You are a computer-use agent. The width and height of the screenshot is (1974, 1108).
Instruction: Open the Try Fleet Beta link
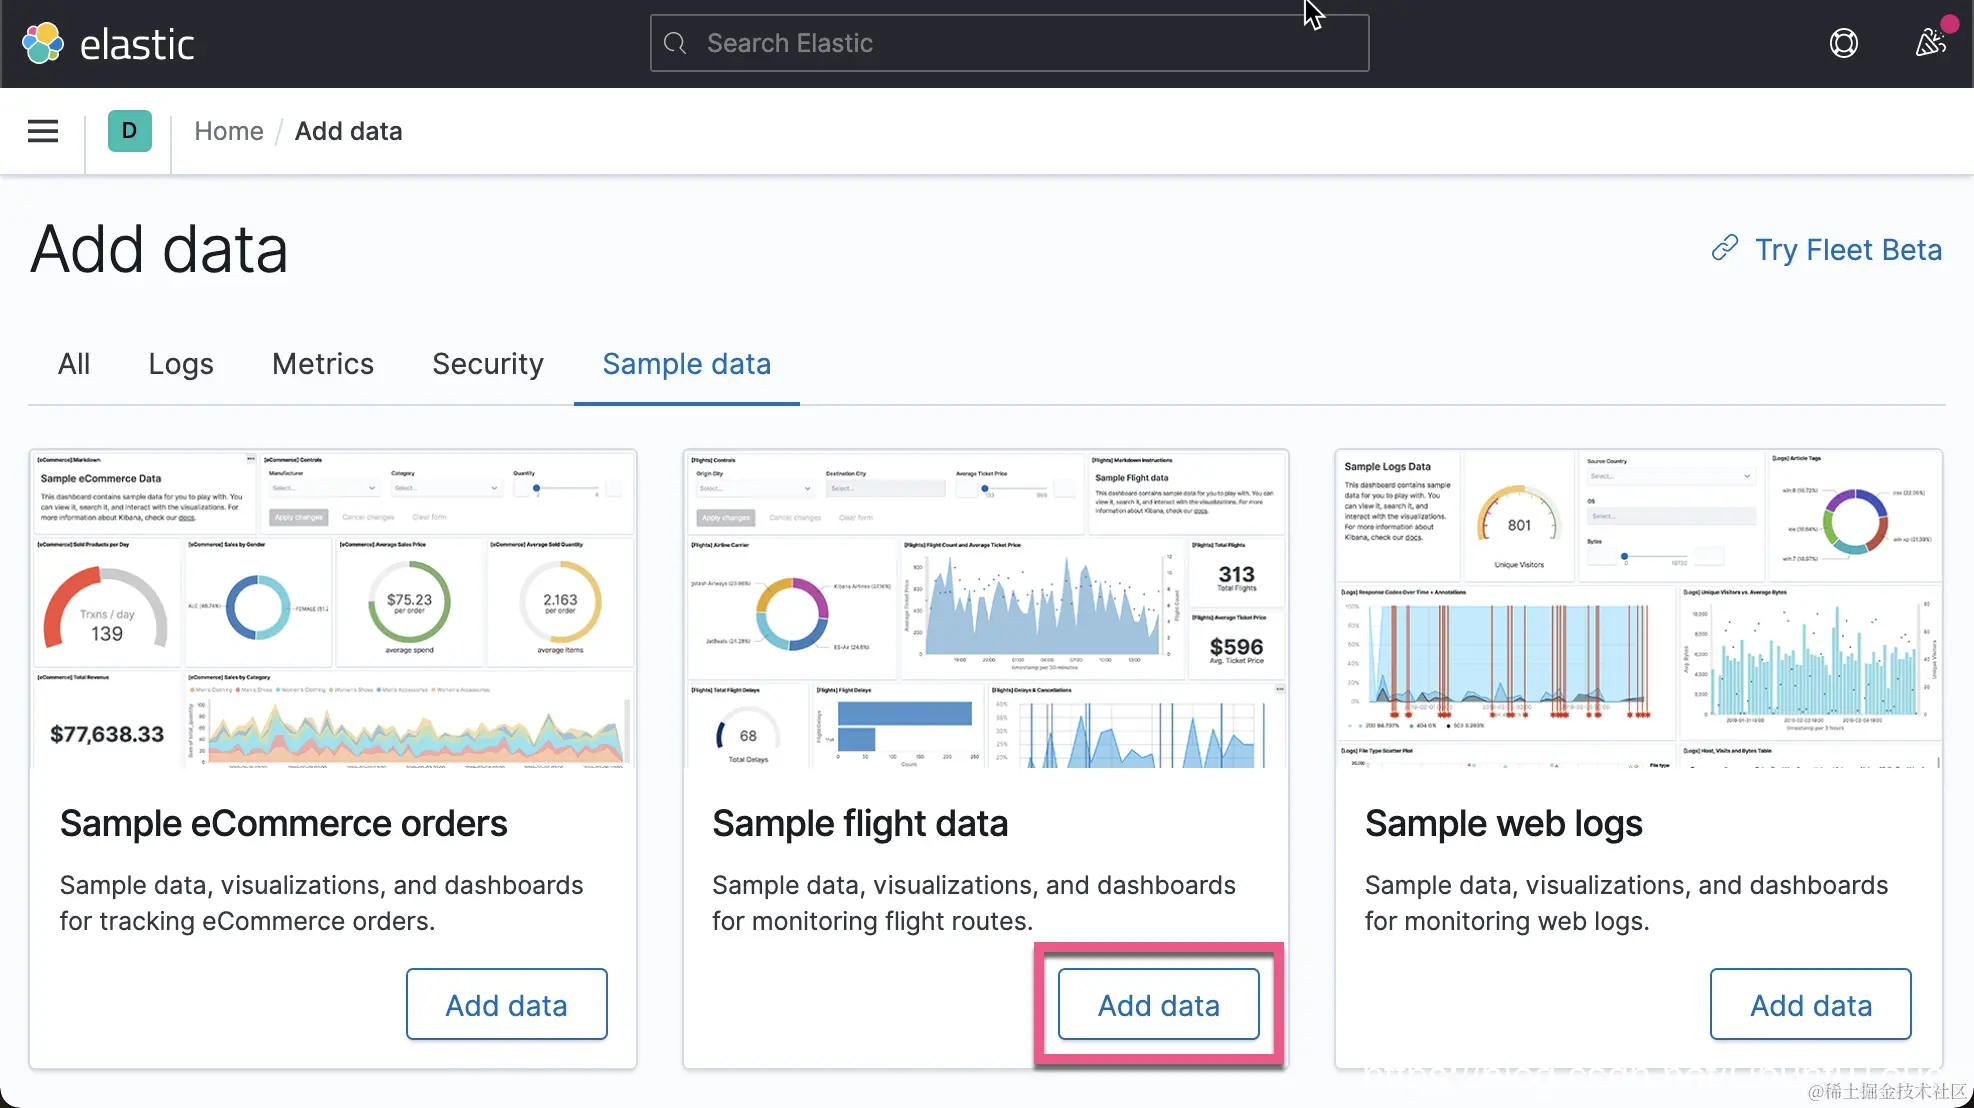[x=1848, y=249]
